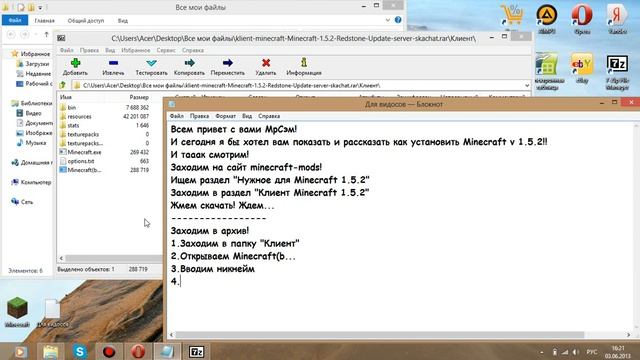640x360 pixels.
Task: Click the 7-Zip file list horizontal scrollbar
Action: pos(113,258)
